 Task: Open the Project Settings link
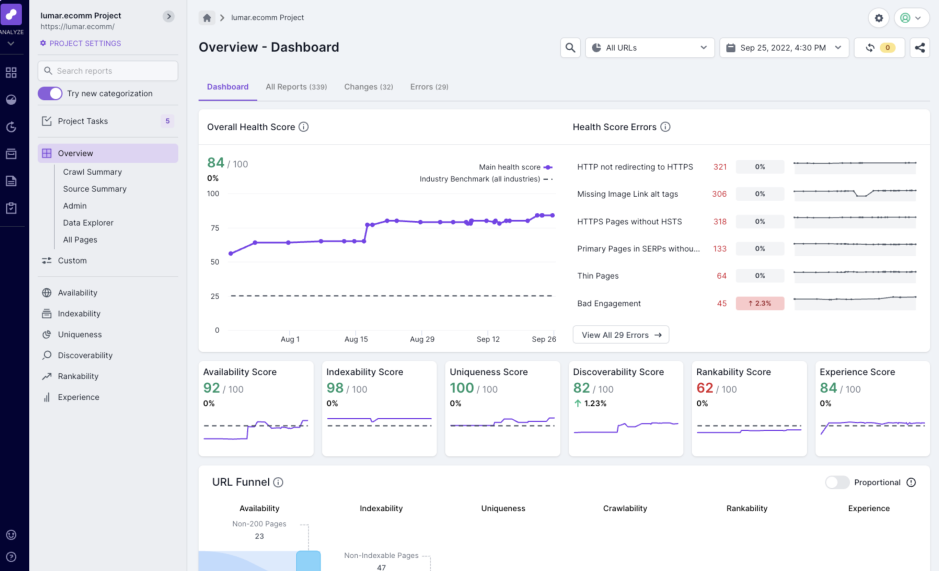tap(81, 44)
